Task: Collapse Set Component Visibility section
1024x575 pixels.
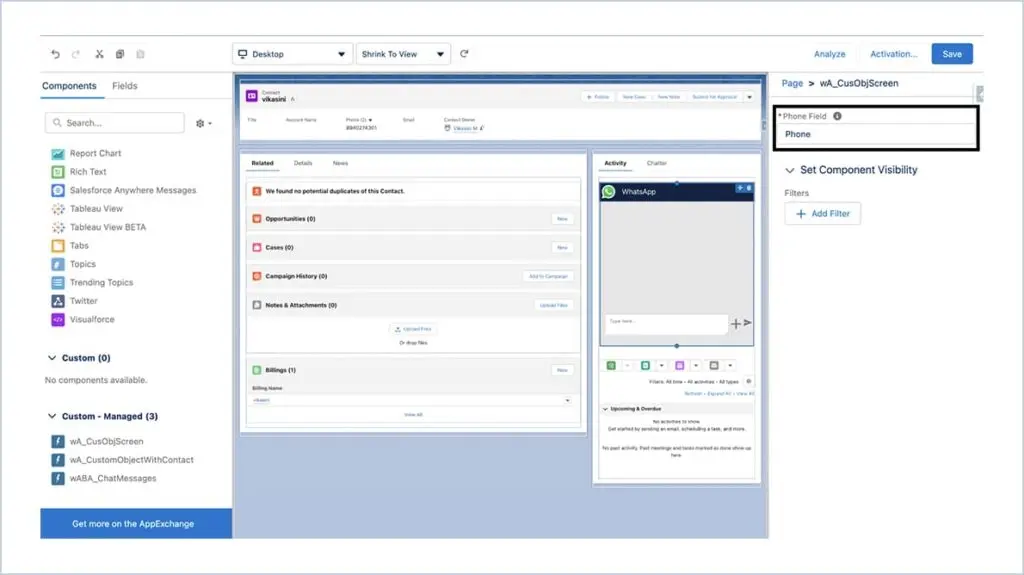Action: (x=790, y=170)
